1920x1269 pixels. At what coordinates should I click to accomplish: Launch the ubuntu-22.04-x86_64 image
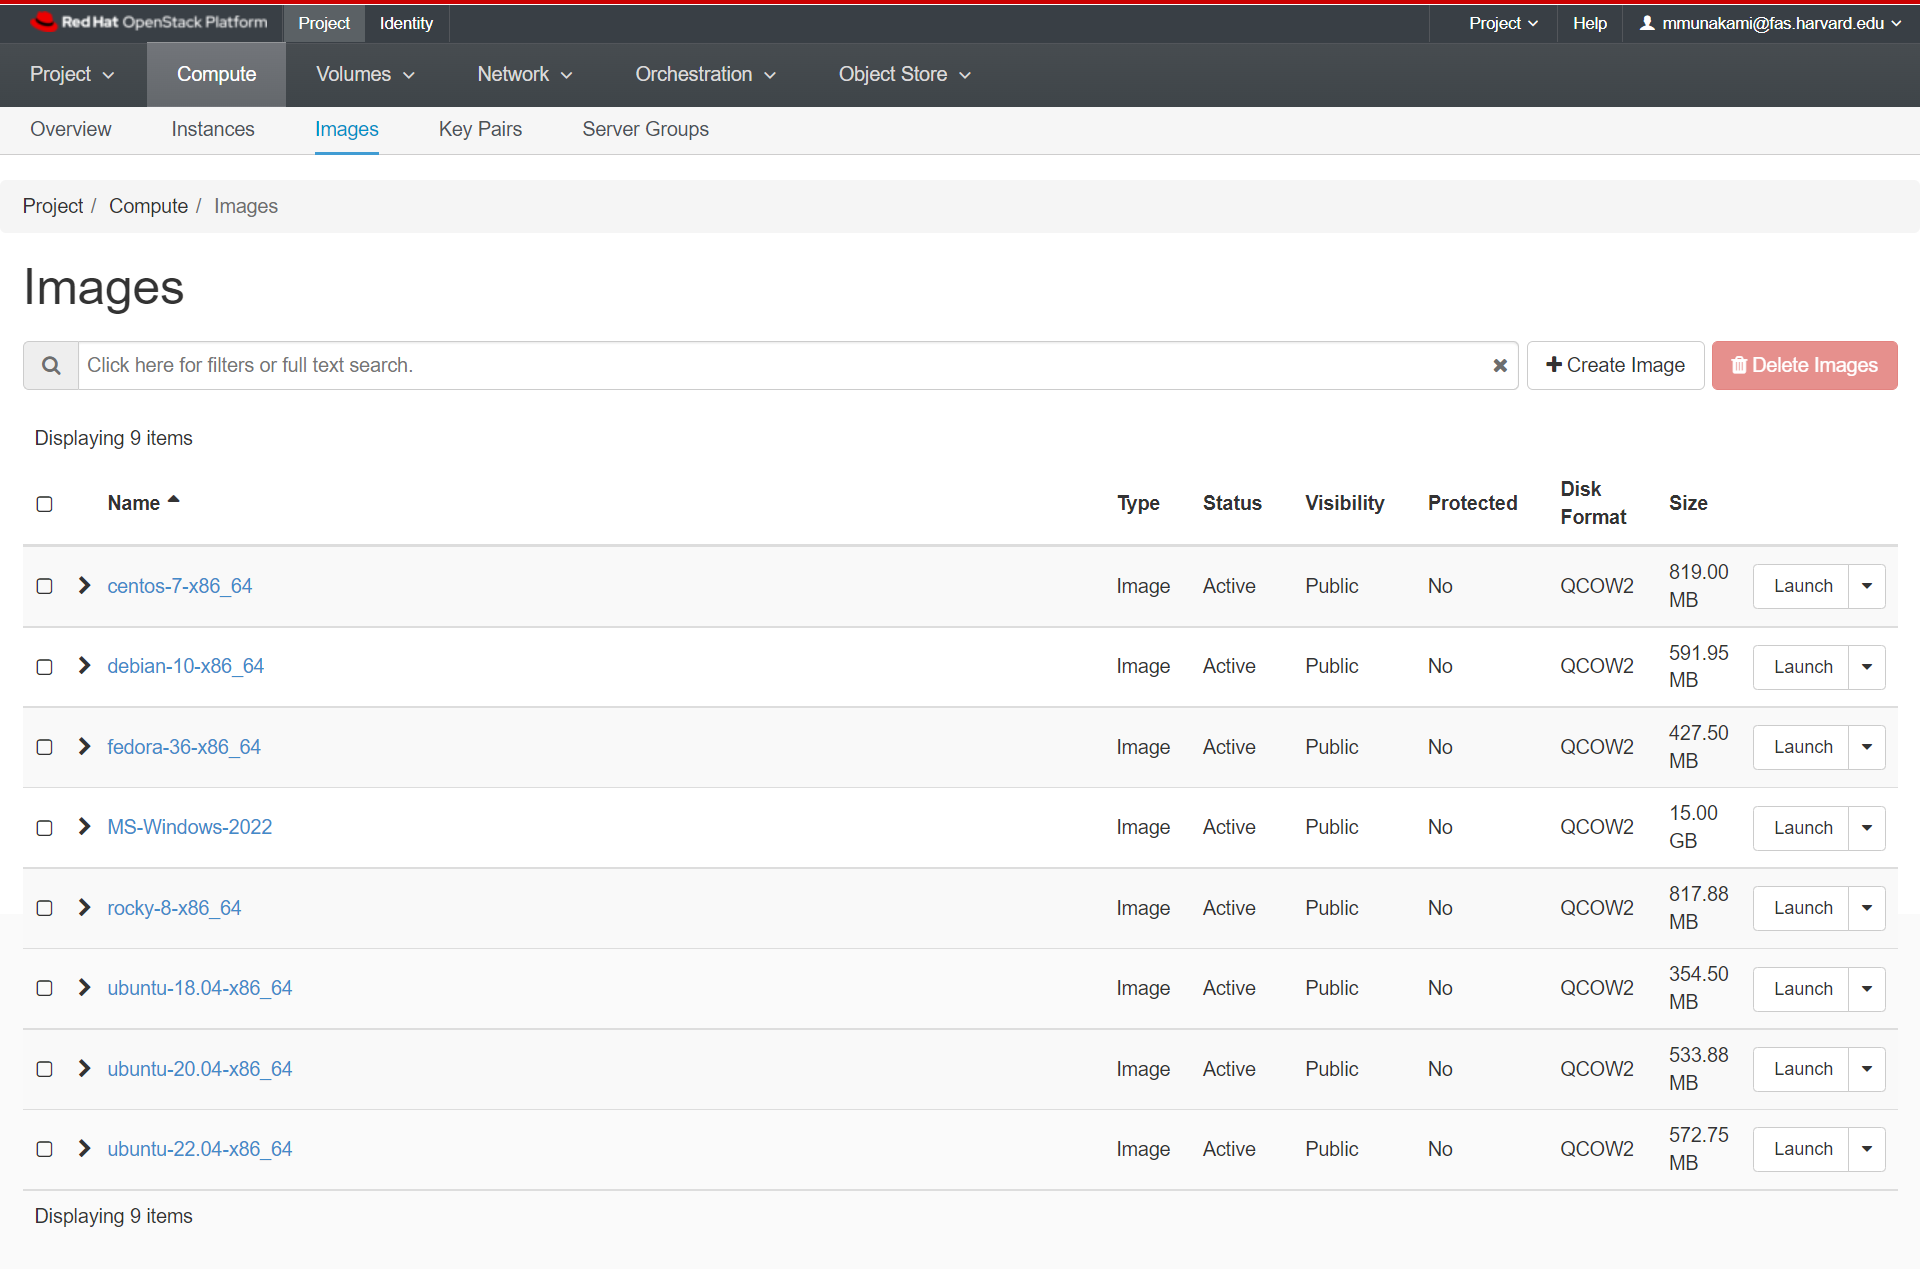coord(1802,1149)
